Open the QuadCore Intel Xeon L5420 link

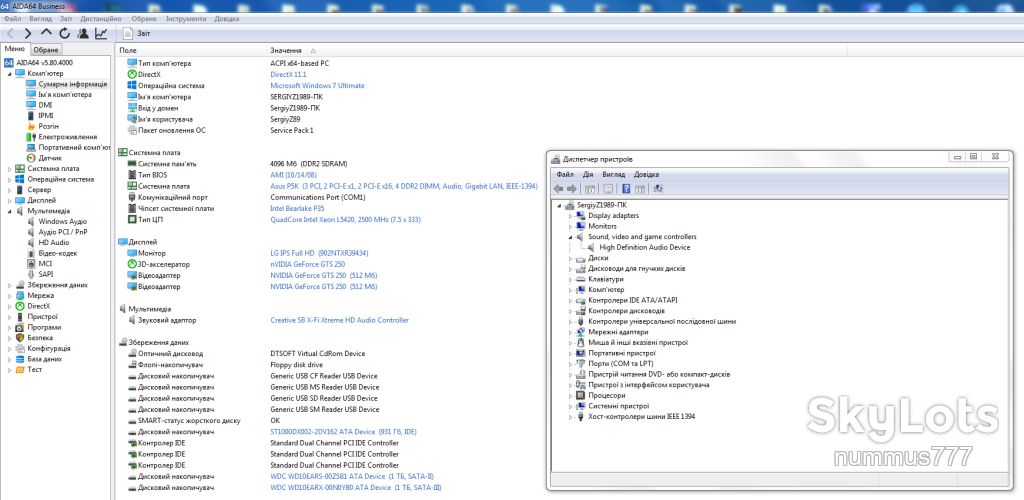click(x=343, y=219)
